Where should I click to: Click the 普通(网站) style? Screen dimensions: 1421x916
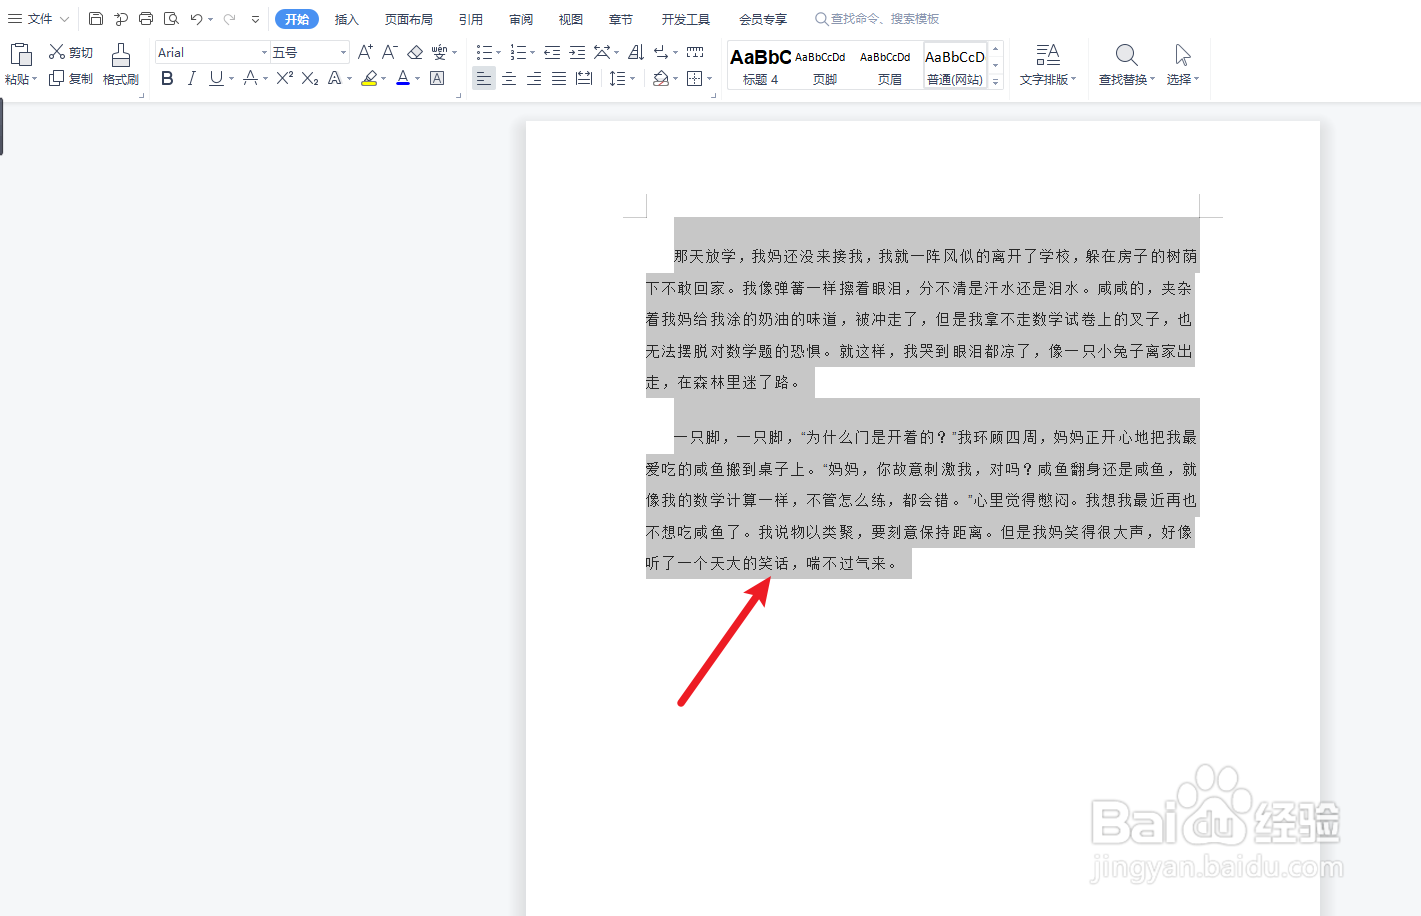click(954, 64)
